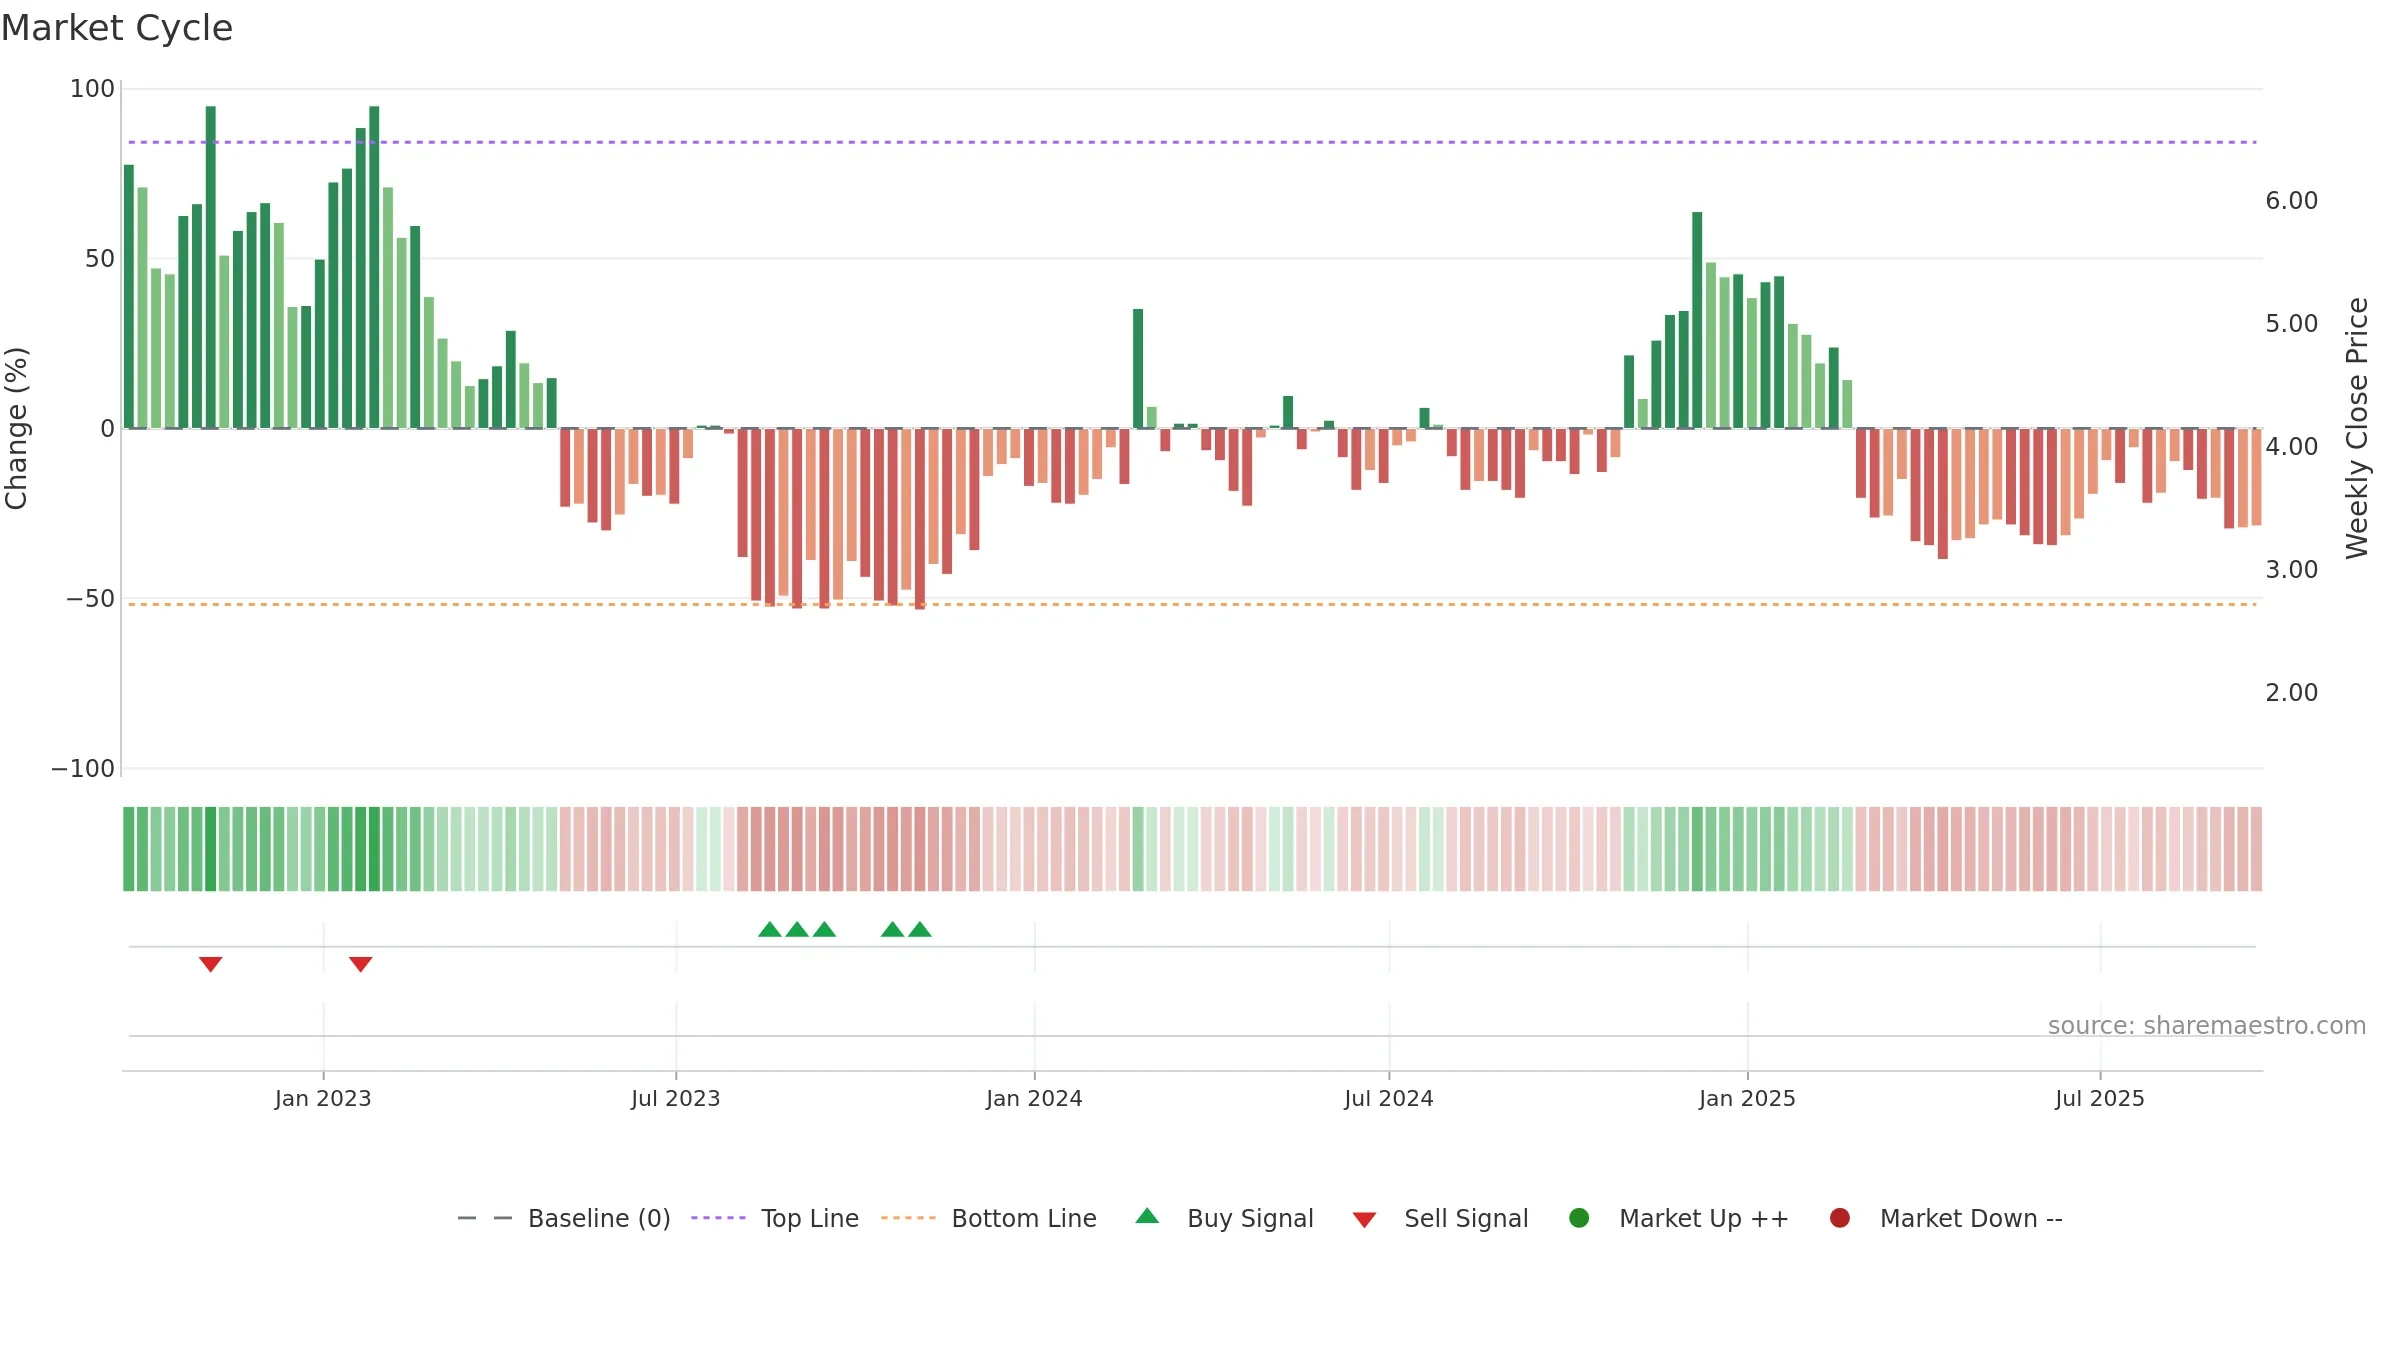Click the −50 tick on the Change axis
Viewport: 2400px width, 1350px height.
90,599
